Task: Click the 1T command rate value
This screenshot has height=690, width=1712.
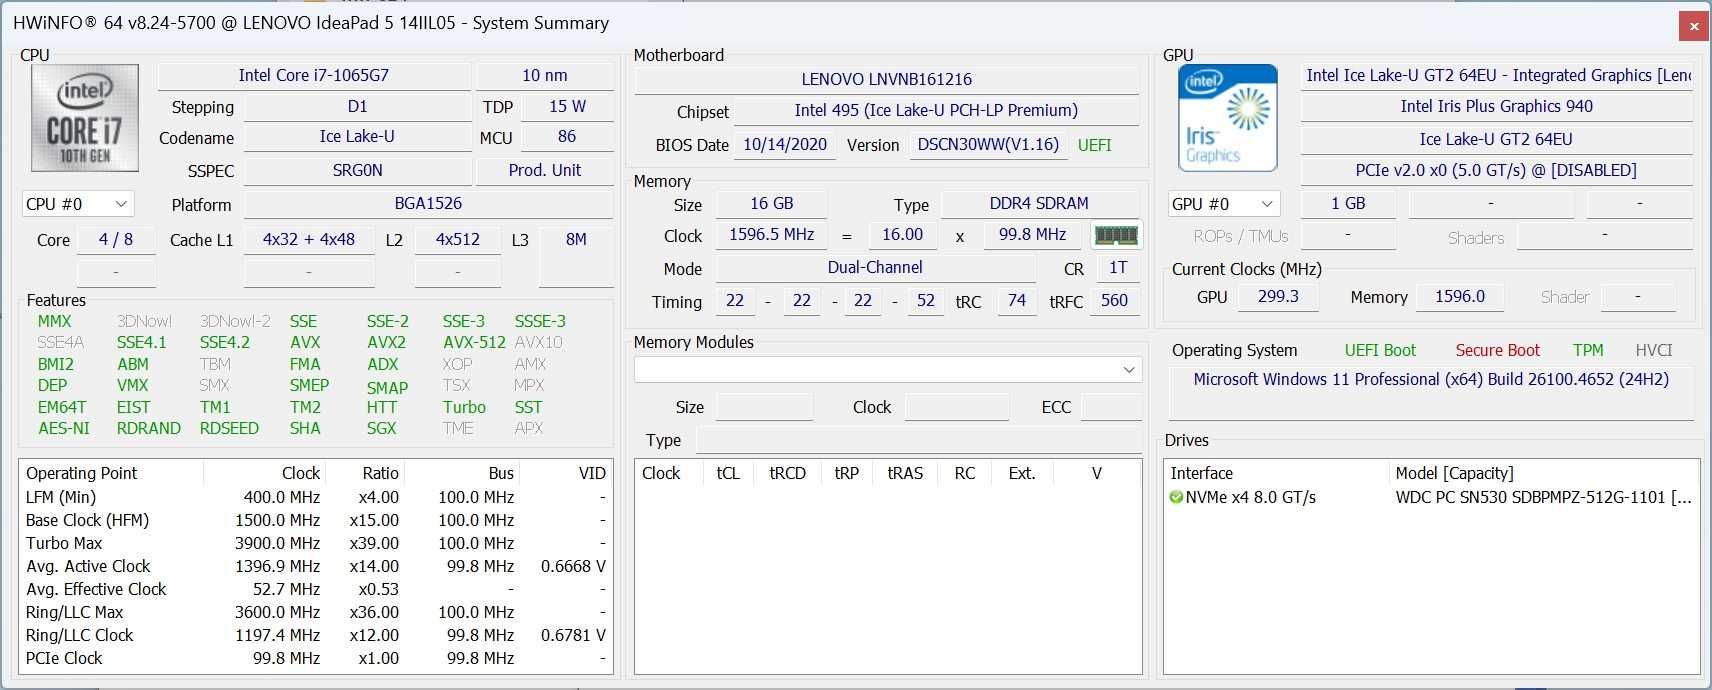Action: coord(1118,268)
